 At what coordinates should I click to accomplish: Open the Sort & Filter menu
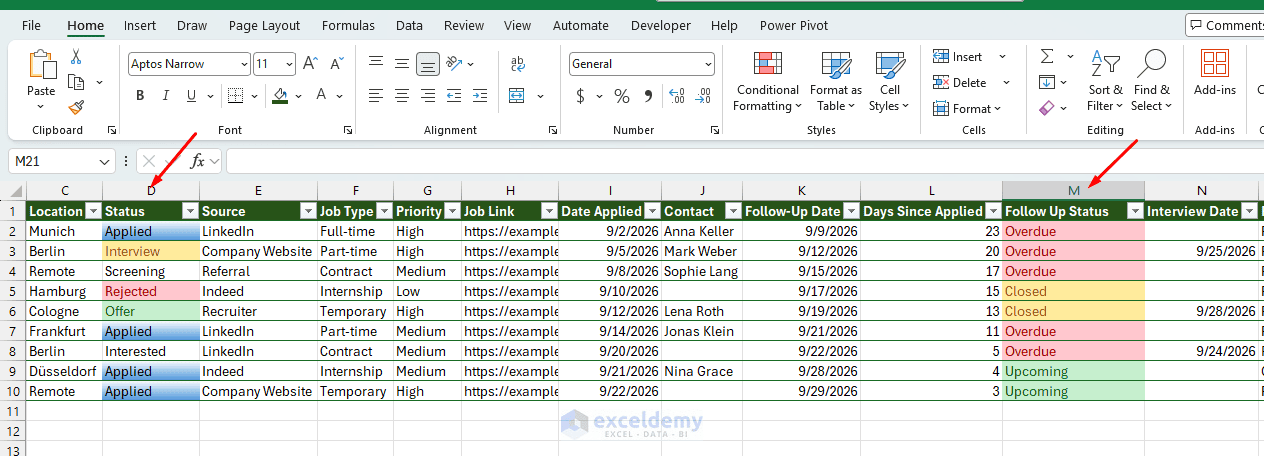pyautogui.click(x=1106, y=81)
